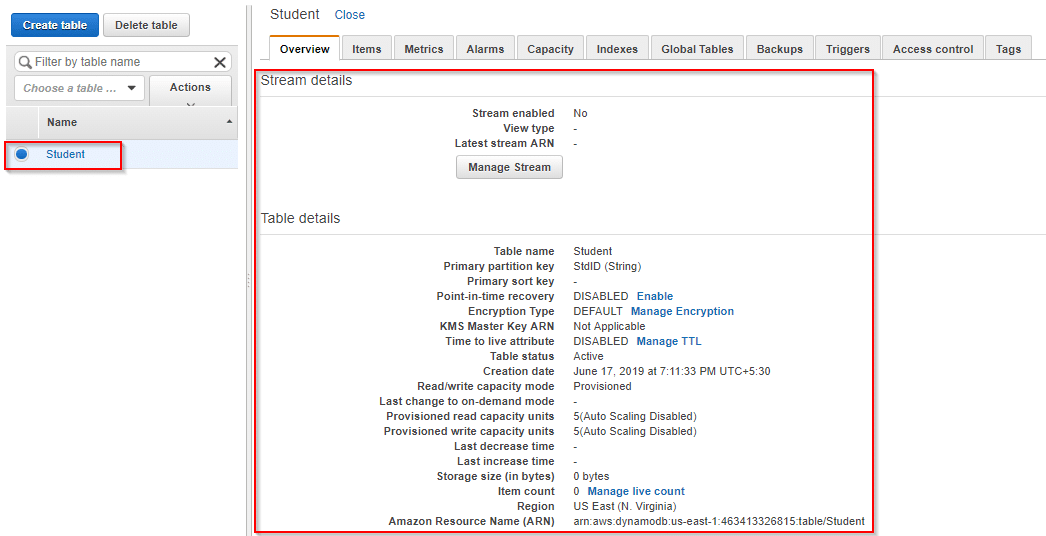Switch to the Items tab
This screenshot has height=536, width=1046.
coord(367,49)
